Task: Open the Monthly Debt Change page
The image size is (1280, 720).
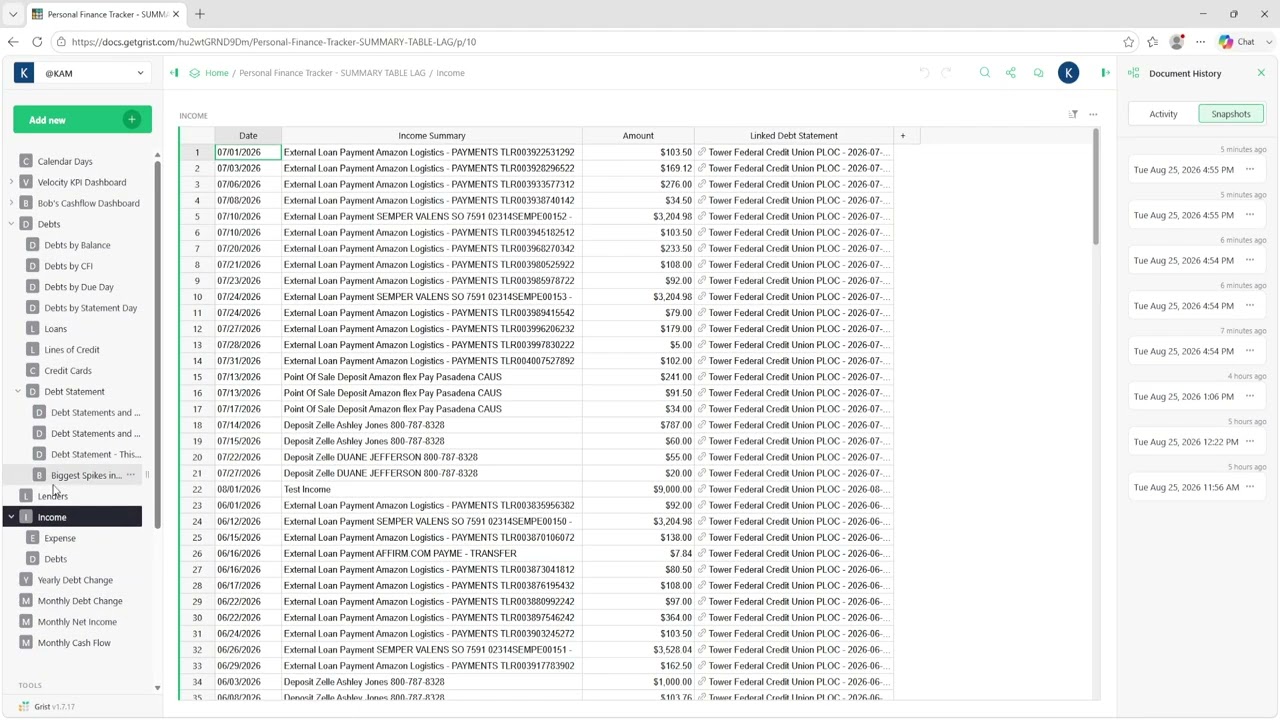Action: point(80,601)
